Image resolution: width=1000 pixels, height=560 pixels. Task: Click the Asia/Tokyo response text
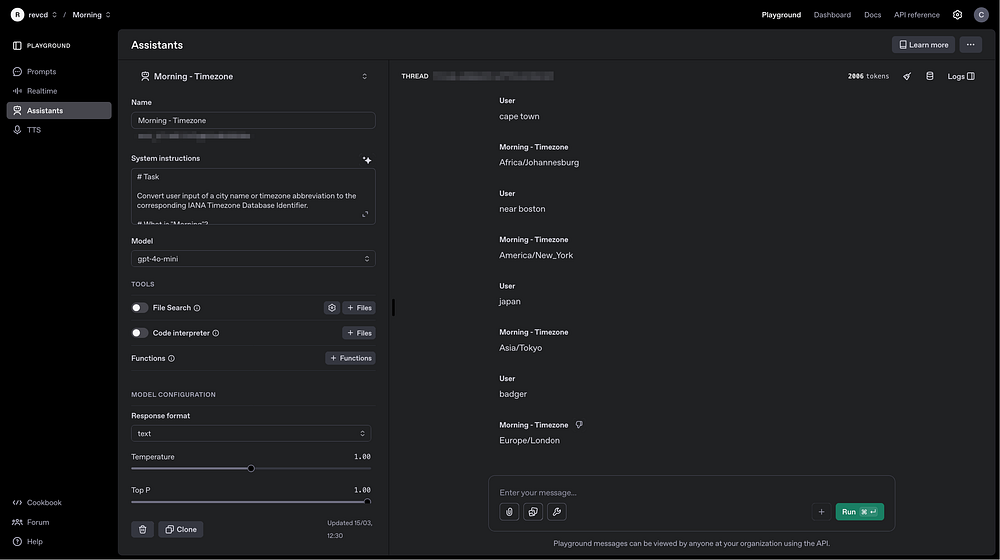tap(520, 348)
